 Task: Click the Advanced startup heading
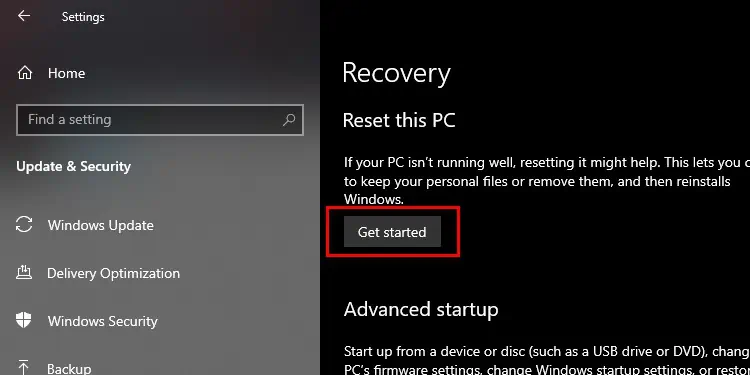tap(421, 309)
